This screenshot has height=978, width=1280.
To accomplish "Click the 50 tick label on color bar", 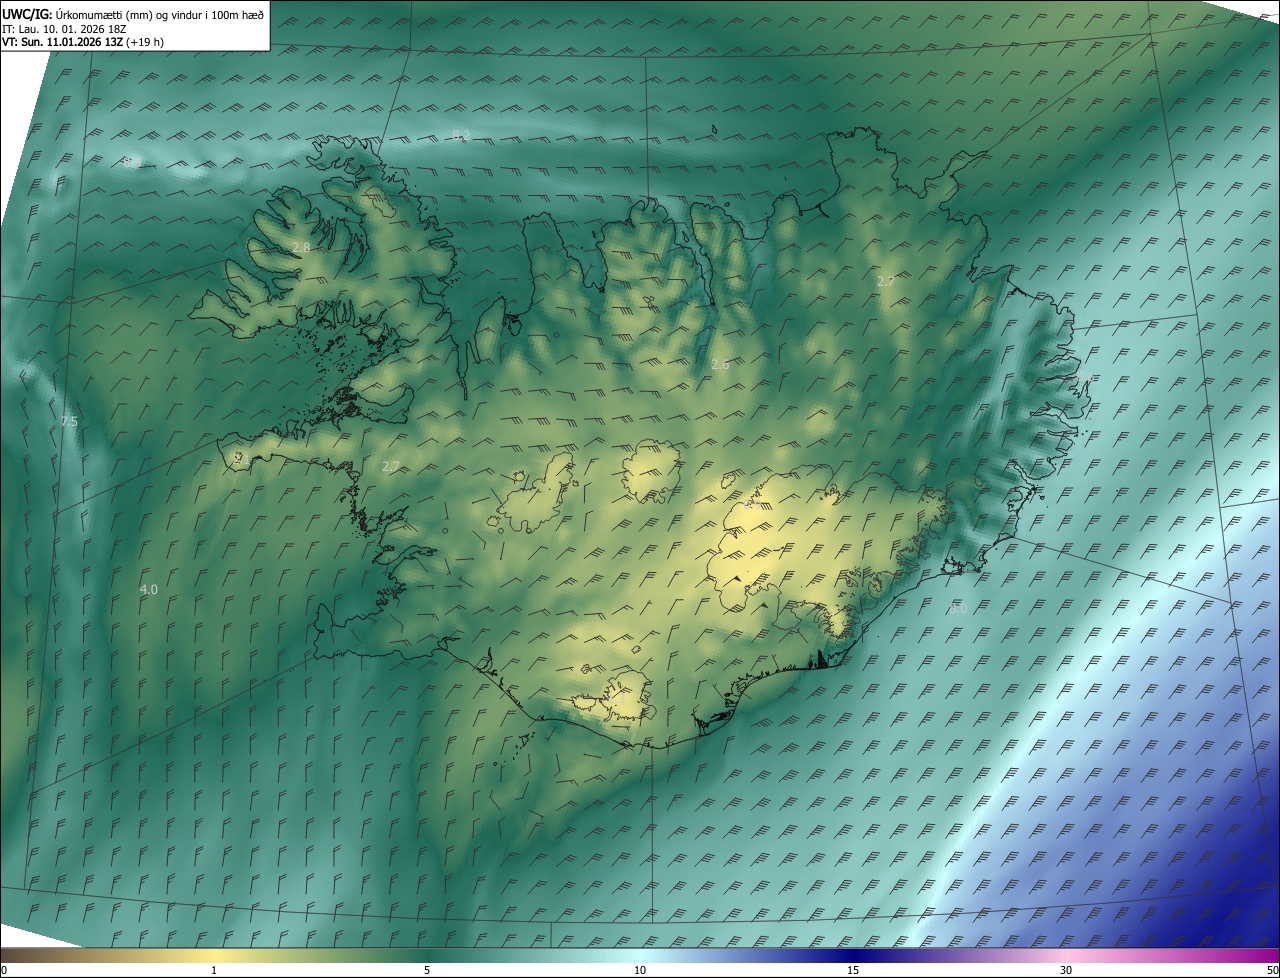I will pyautogui.click(x=1272, y=971).
